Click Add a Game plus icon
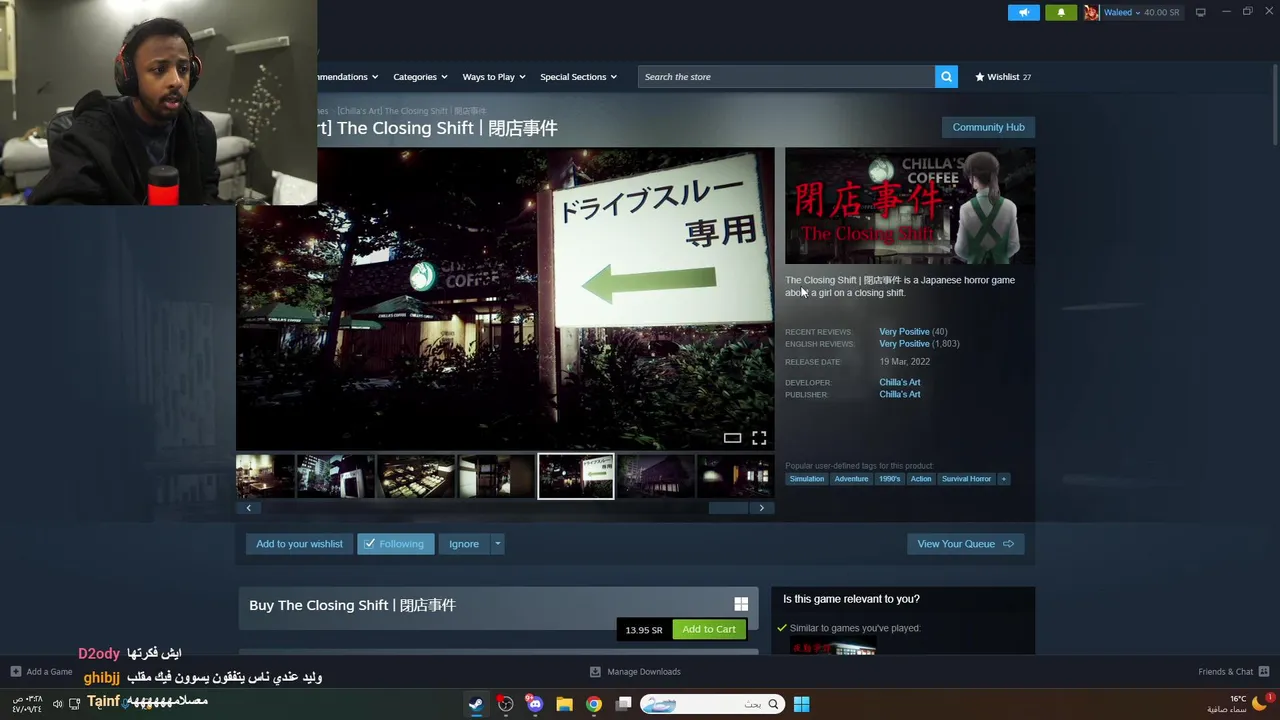This screenshot has height=720, width=1280. (15, 672)
